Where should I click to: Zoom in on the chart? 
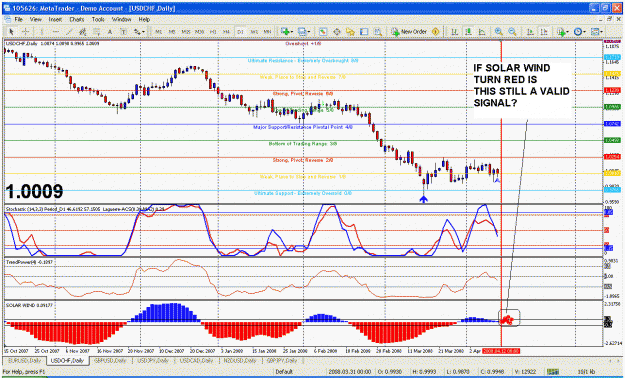499,32
